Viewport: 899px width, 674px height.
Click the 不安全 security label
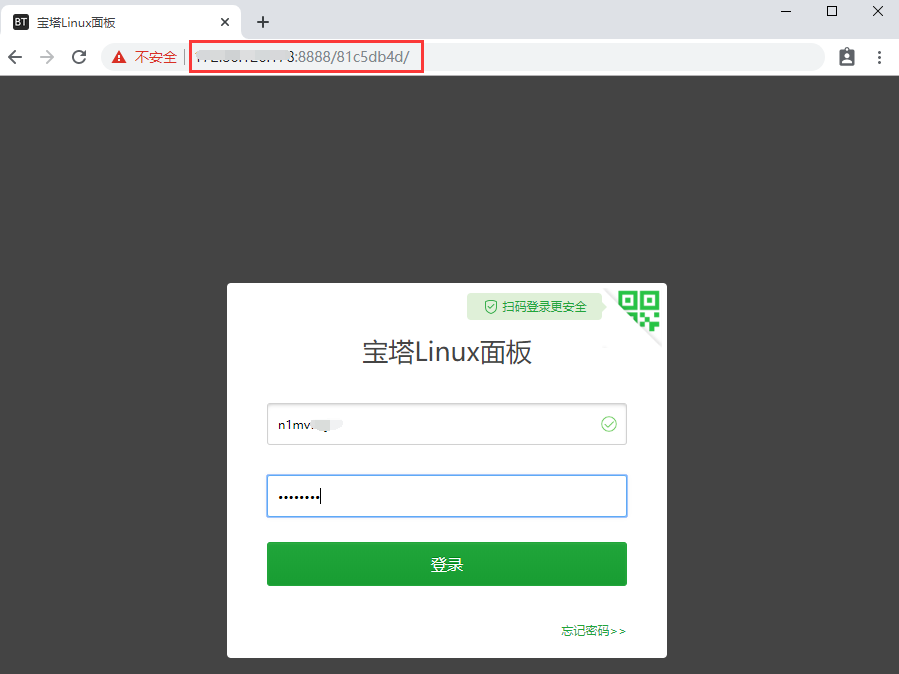point(155,57)
